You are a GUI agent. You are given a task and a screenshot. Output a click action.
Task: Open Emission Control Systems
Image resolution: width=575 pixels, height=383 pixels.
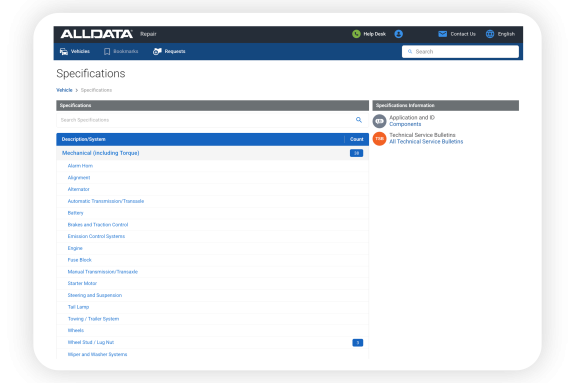(x=96, y=236)
